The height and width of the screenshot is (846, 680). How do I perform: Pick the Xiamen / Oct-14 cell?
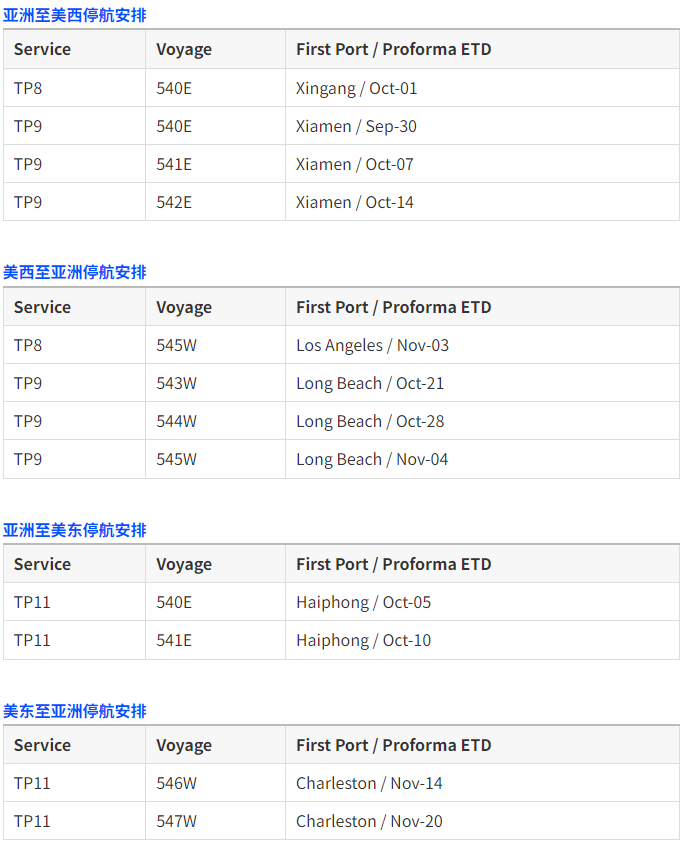(x=355, y=202)
